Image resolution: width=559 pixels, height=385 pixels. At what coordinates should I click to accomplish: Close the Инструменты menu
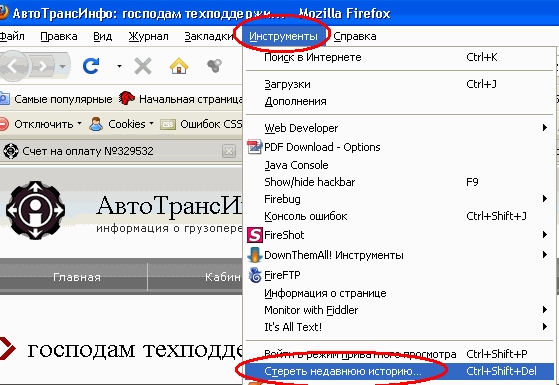click(x=284, y=36)
